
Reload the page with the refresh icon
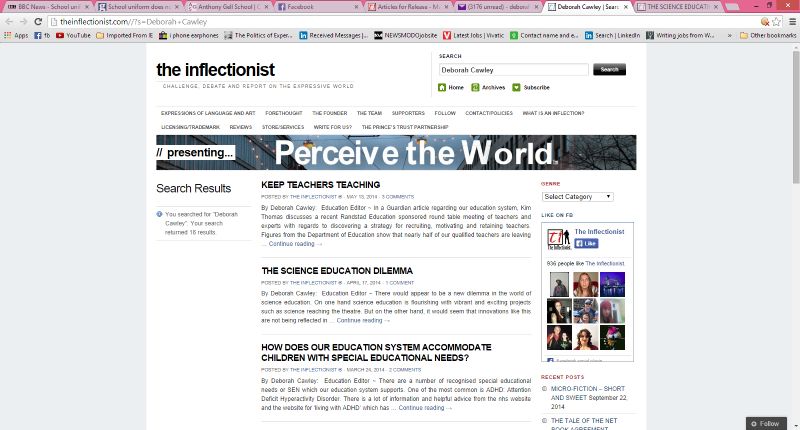[38, 22]
